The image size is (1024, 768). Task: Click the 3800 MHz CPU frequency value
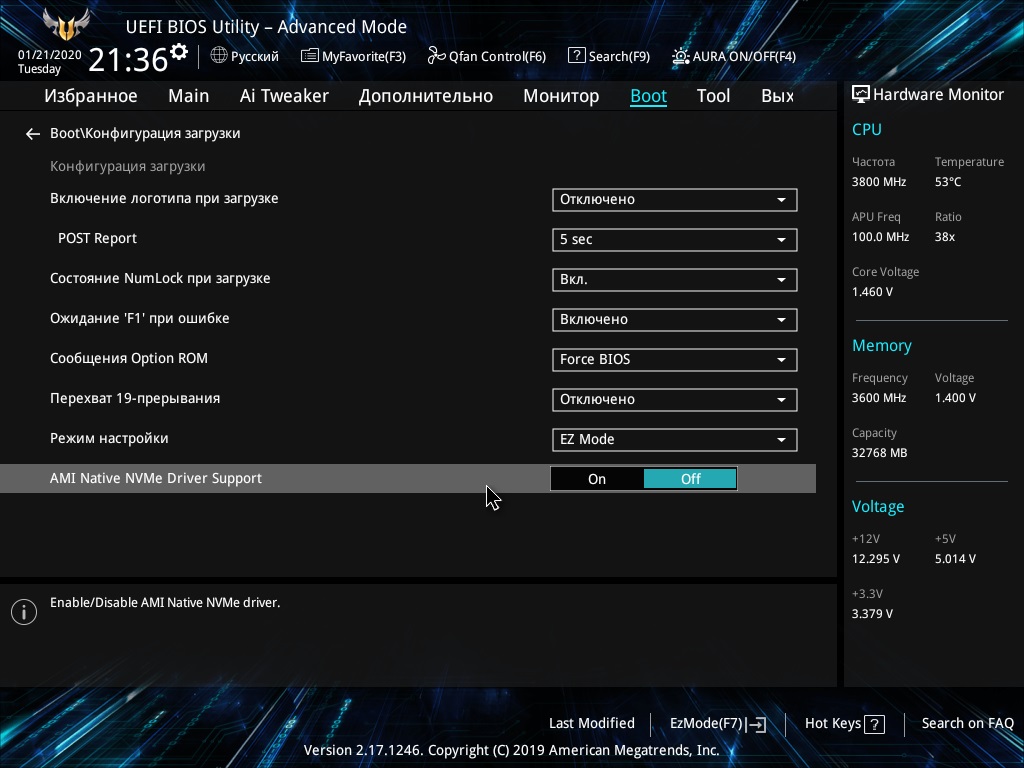pos(879,182)
